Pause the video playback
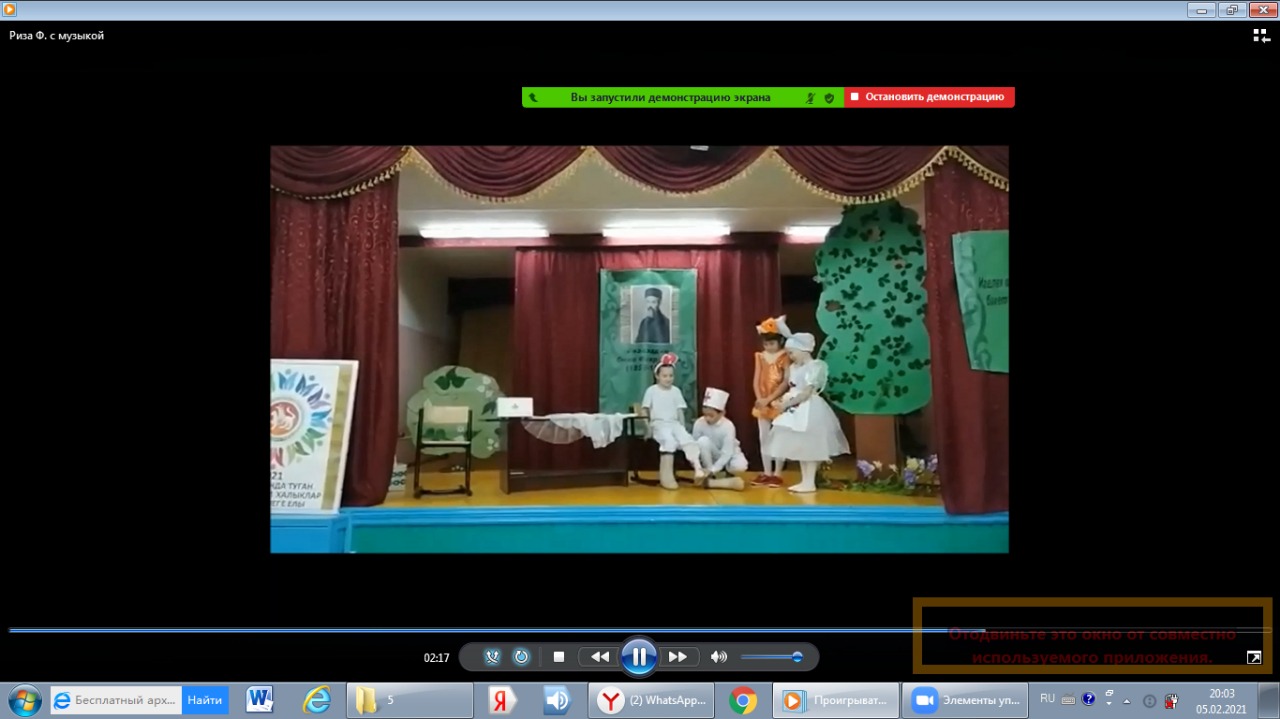1280x719 pixels. pos(638,657)
